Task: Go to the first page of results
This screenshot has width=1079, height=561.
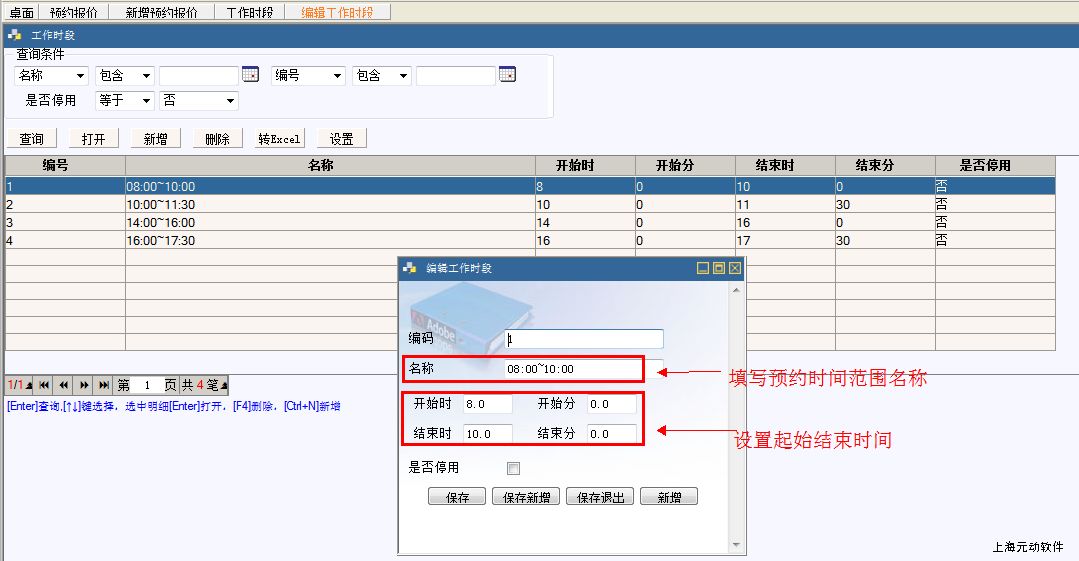Action: (x=44, y=385)
